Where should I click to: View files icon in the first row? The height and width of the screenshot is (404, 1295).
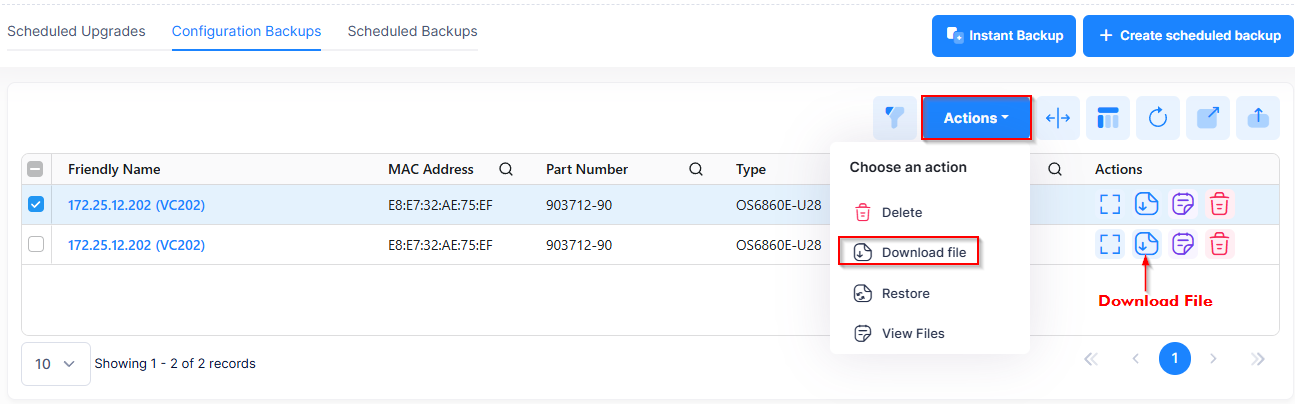click(1183, 205)
